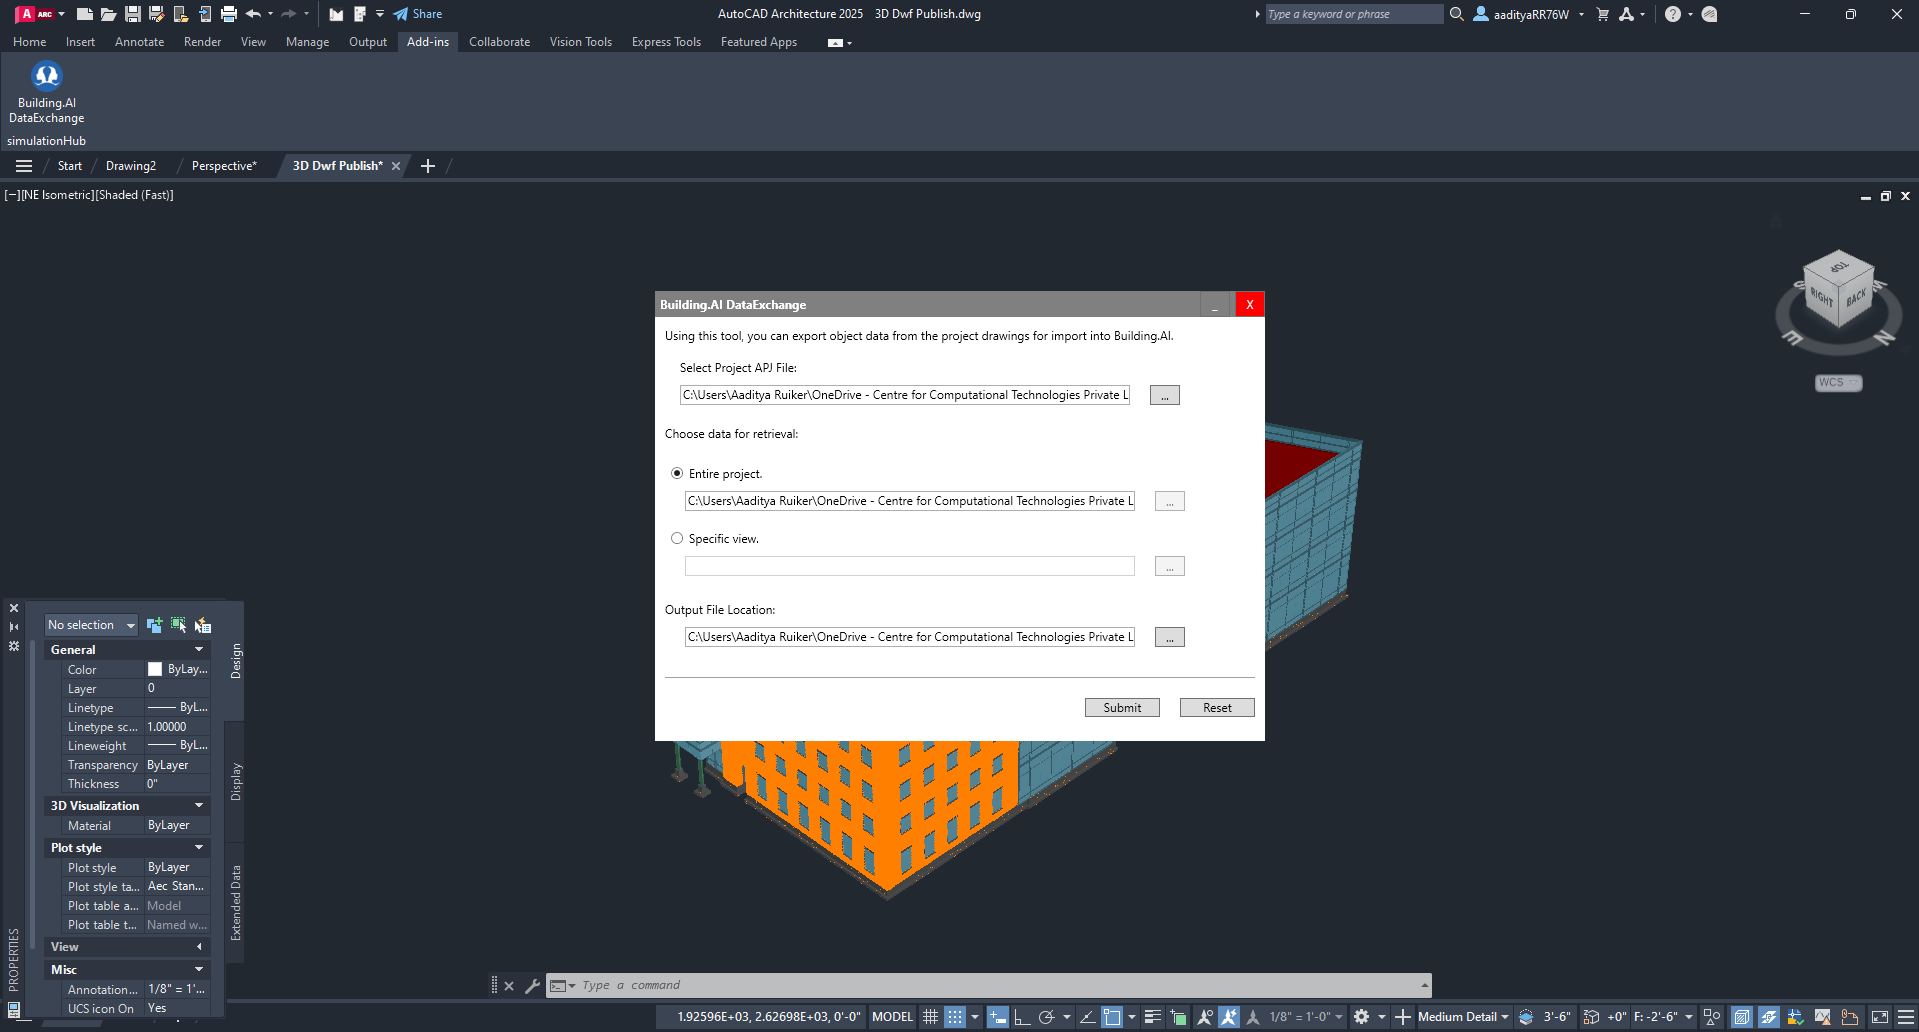Add a new drawing tab with plus icon
Viewport: 1919px width, 1032px height.
[428, 166]
